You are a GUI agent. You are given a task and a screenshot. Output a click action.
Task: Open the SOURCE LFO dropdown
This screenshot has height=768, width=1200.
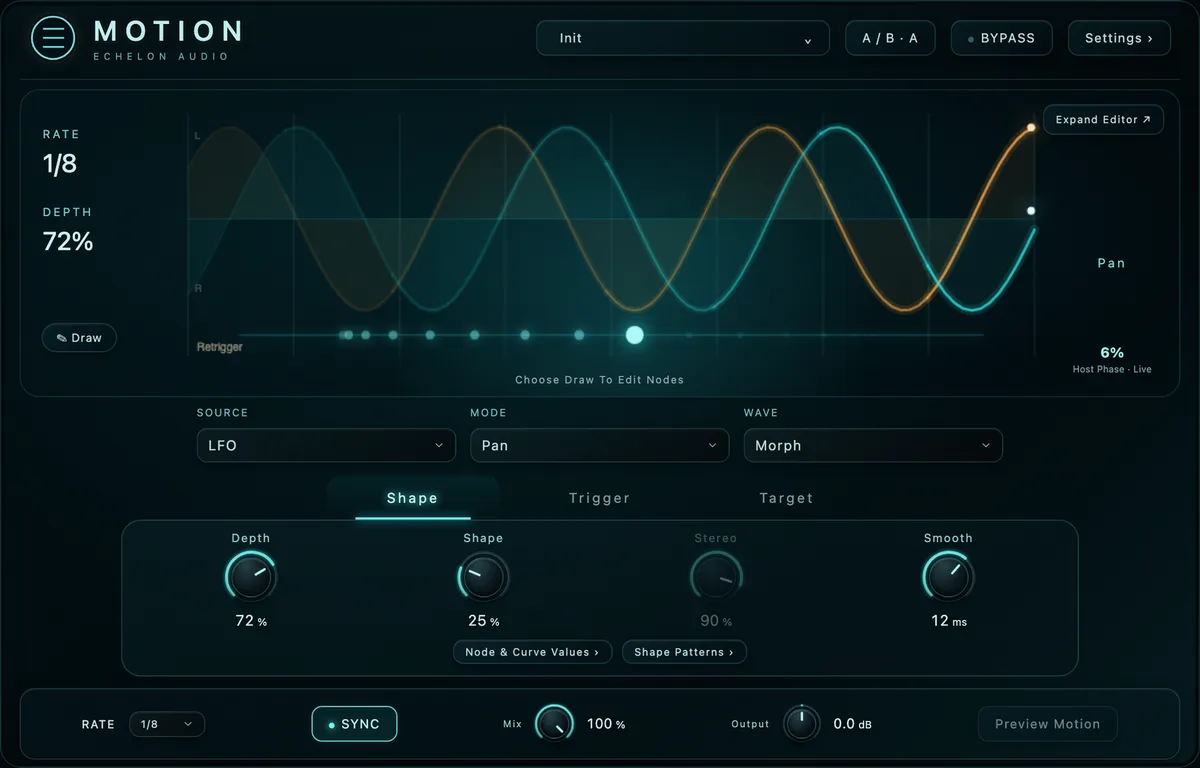(x=326, y=445)
